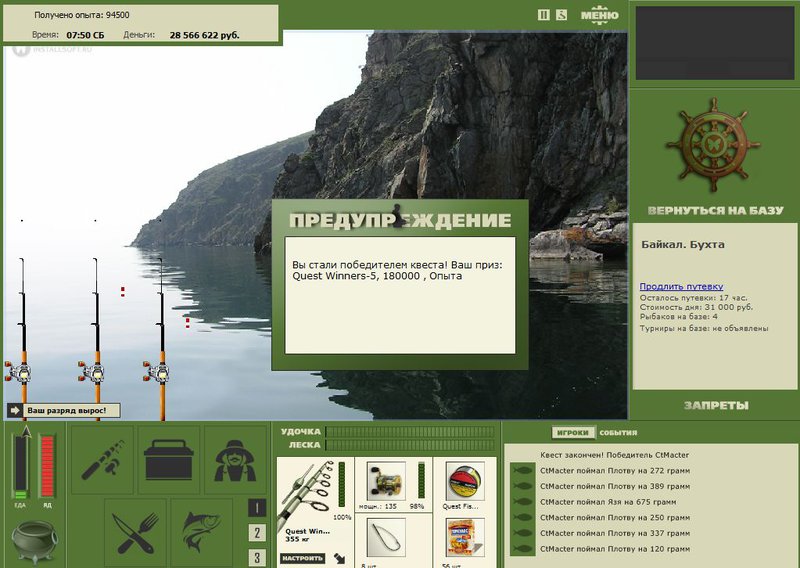Viewport: 800px width, 568px height.
Task: Select rod slot 2
Action: click(257, 533)
